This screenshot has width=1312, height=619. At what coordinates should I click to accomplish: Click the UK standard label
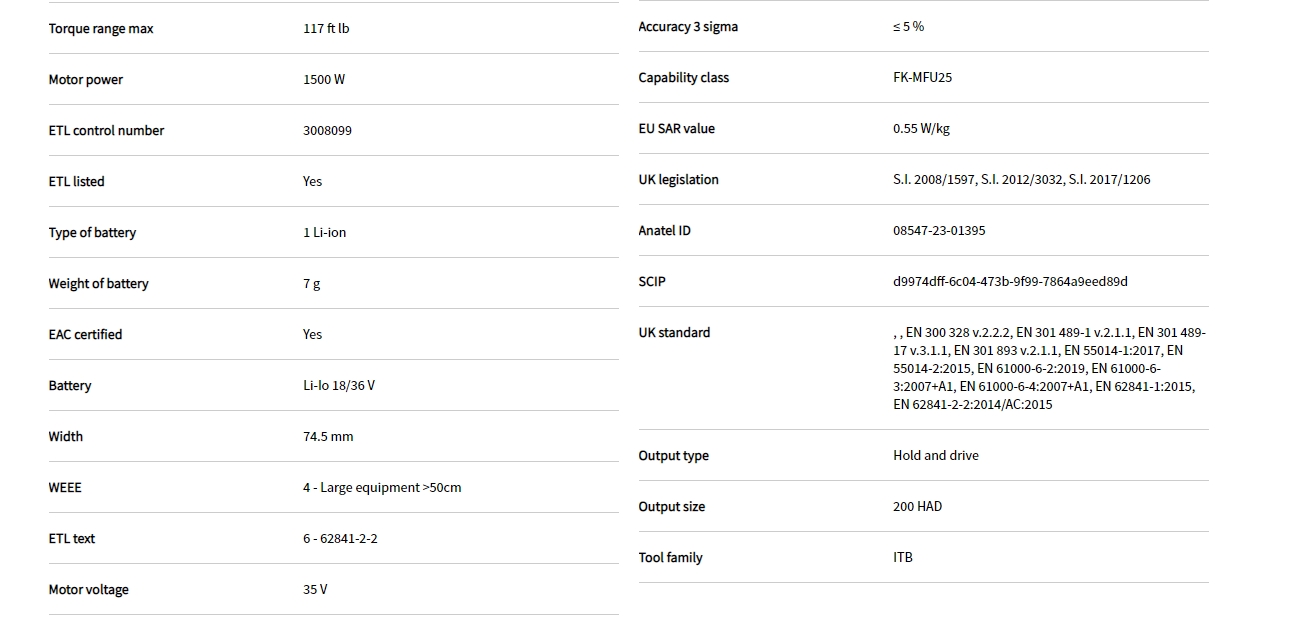674,333
